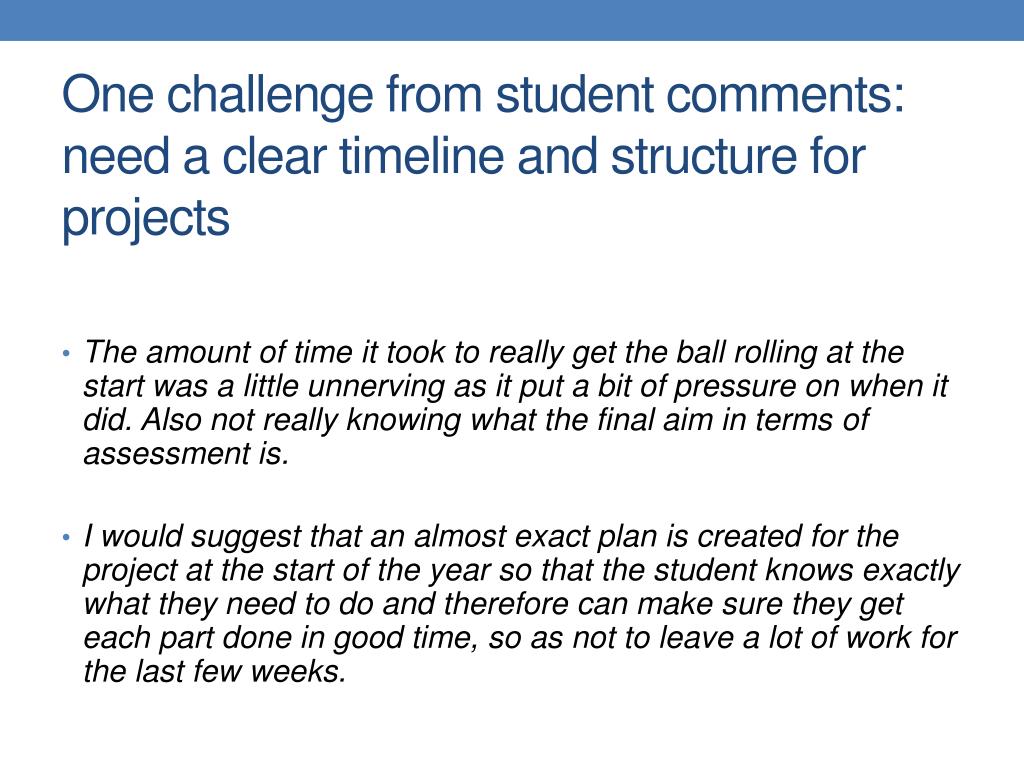Viewport: 1024px width, 768px height.
Task: Click the final line "the last few weeks."
Action: [x=215, y=673]
